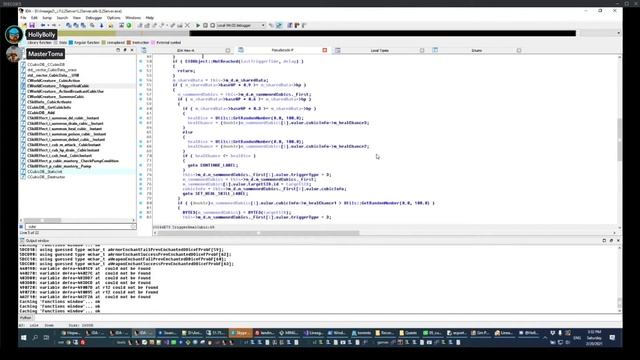Close the Enums tab
The width and height of the screenshot is (640, 360).
pyautogui.click(x=519, y=51)
